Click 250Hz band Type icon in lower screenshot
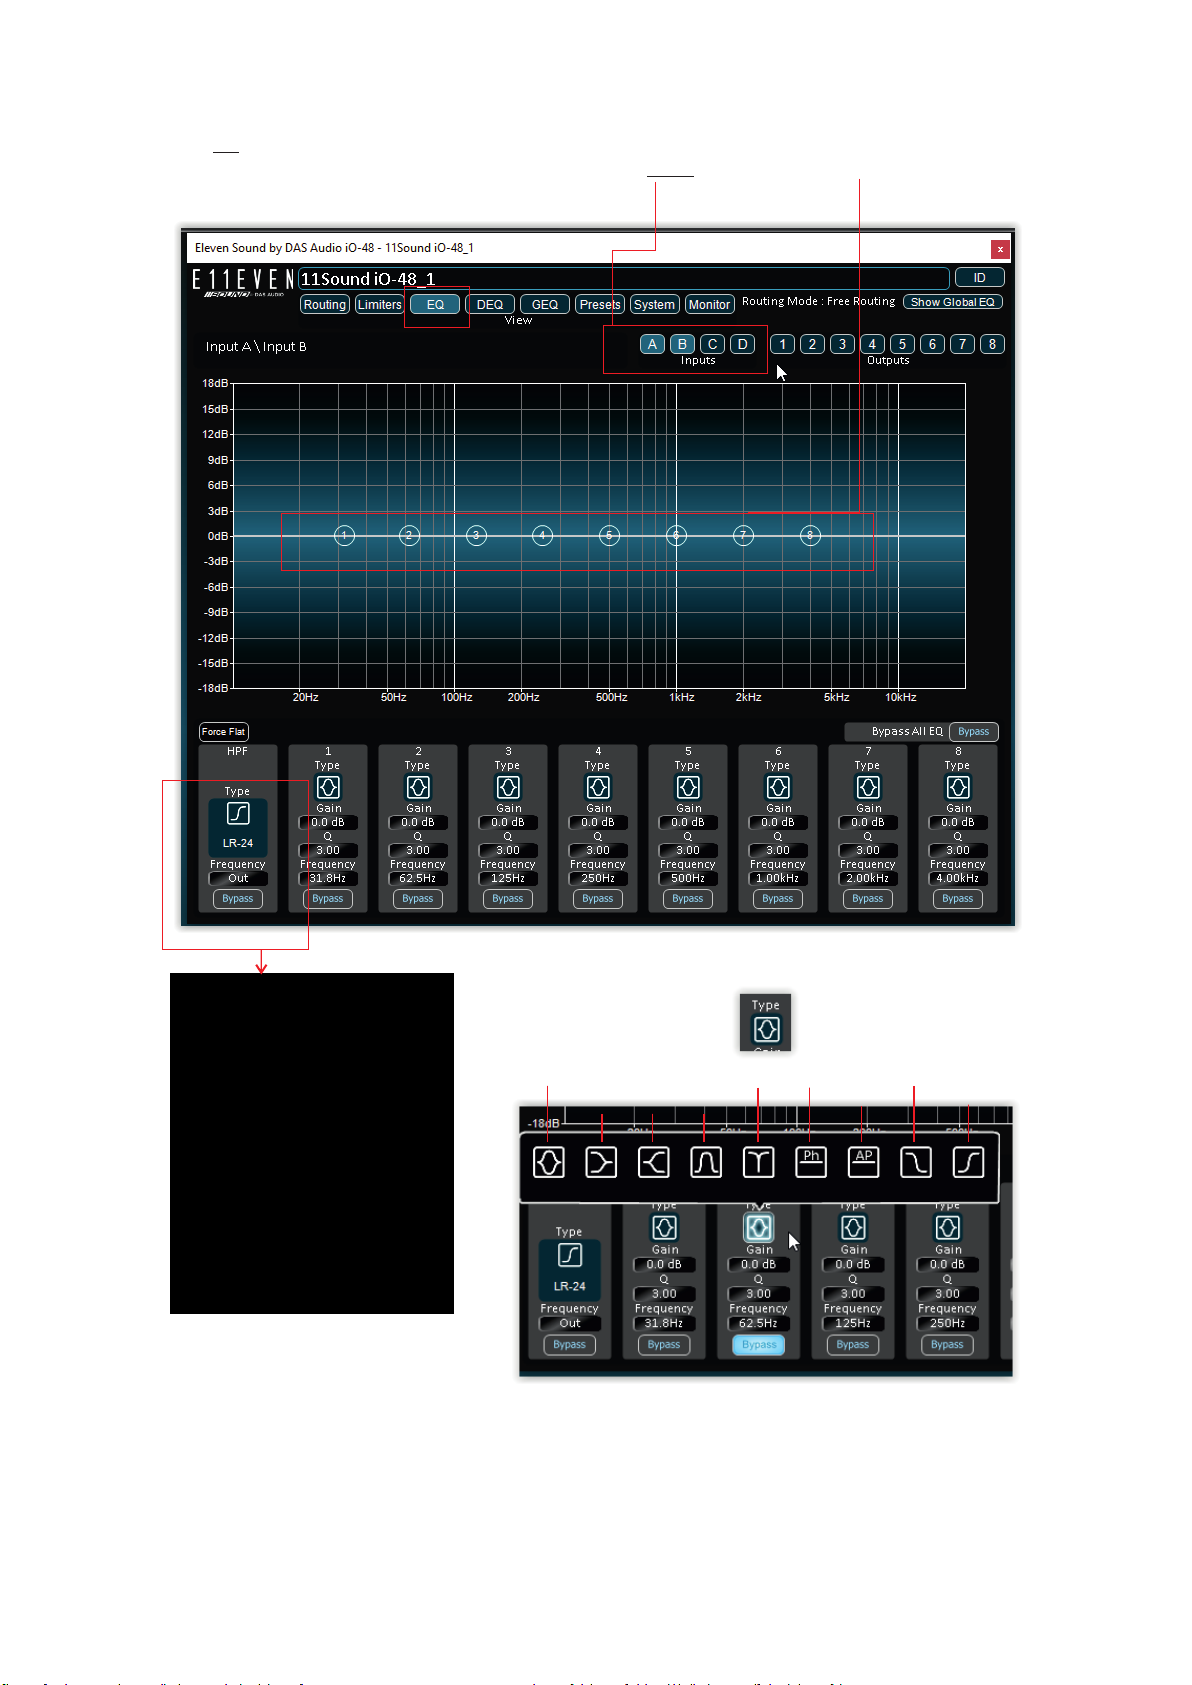The height and width of the screenshot is (1685, 1192). (x=948, y=1227)
